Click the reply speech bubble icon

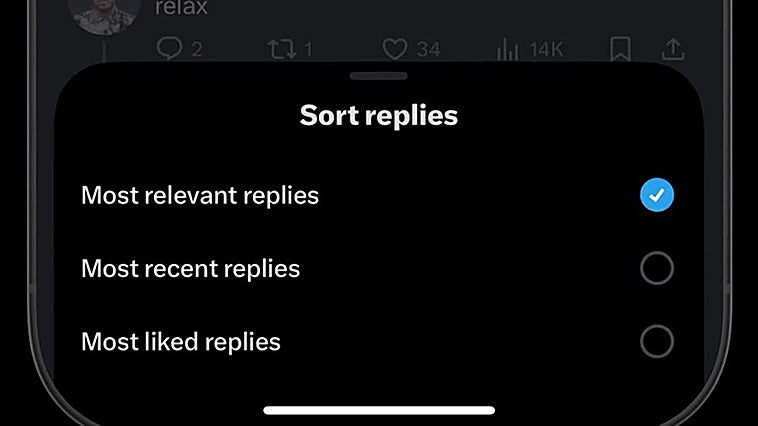coord(171,48)
